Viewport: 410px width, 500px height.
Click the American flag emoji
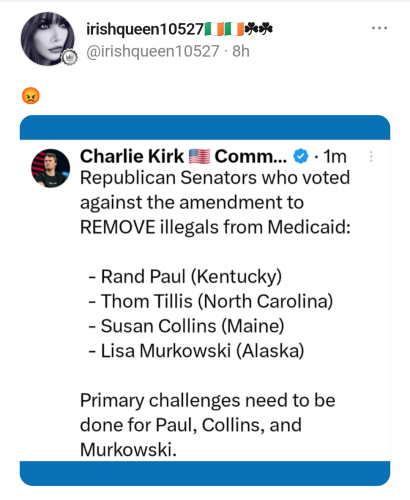coord(199,156)
